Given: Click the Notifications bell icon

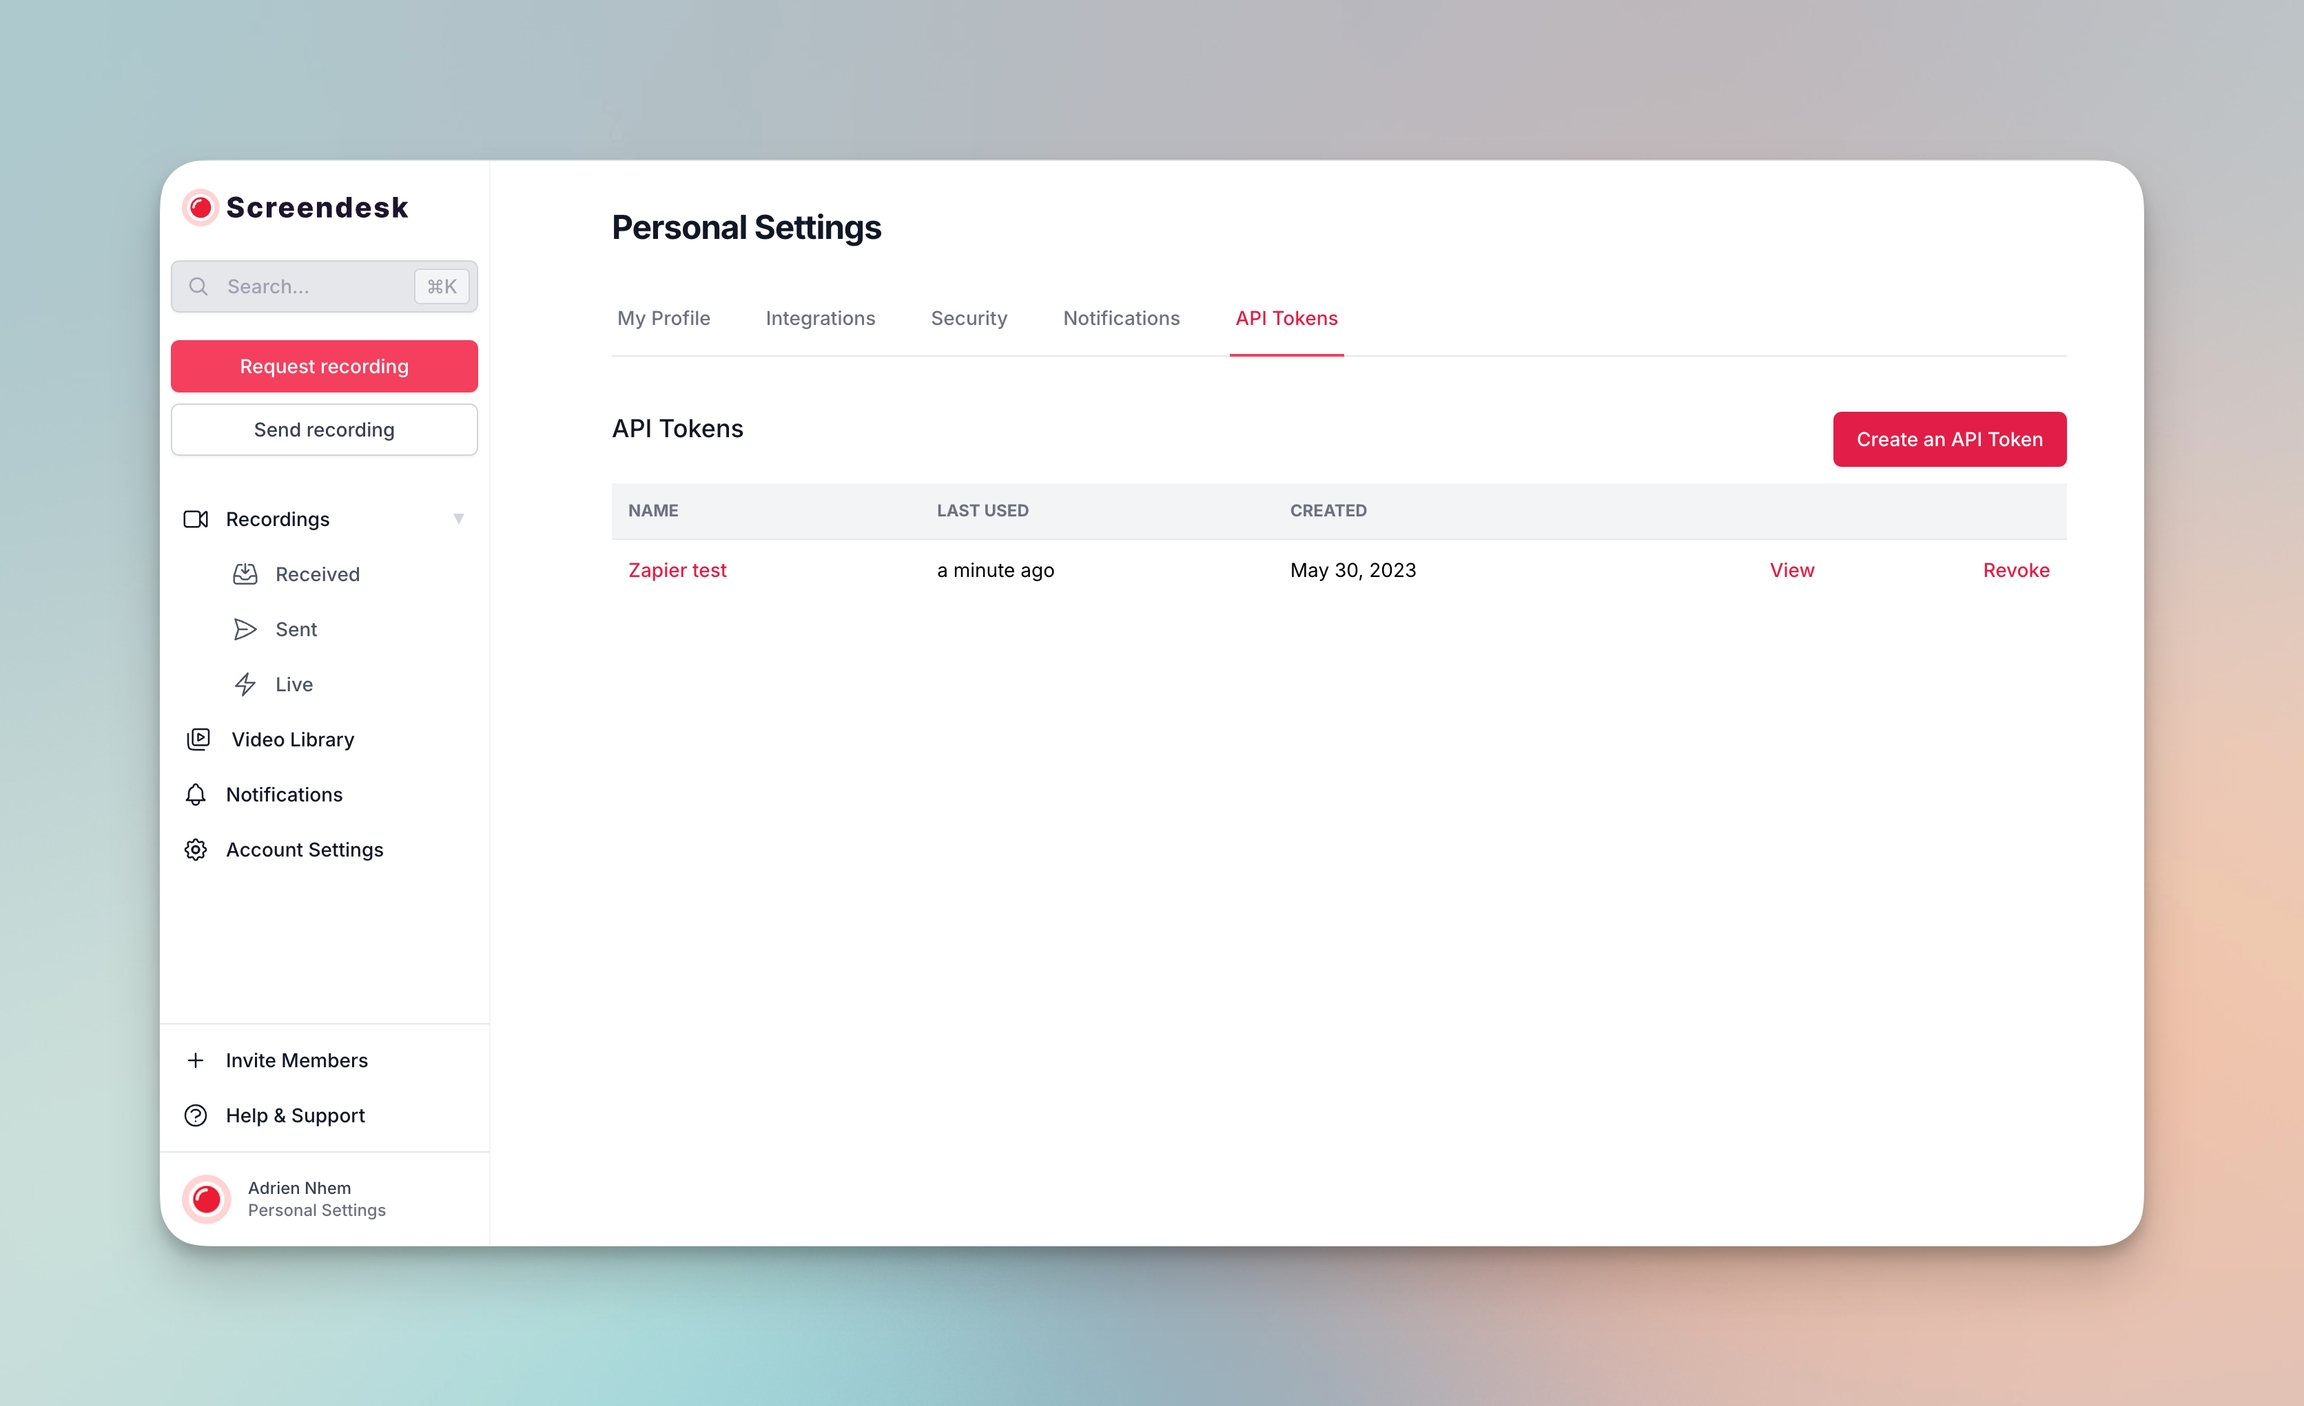Looking at the screenshot, I should coord(196,794).
